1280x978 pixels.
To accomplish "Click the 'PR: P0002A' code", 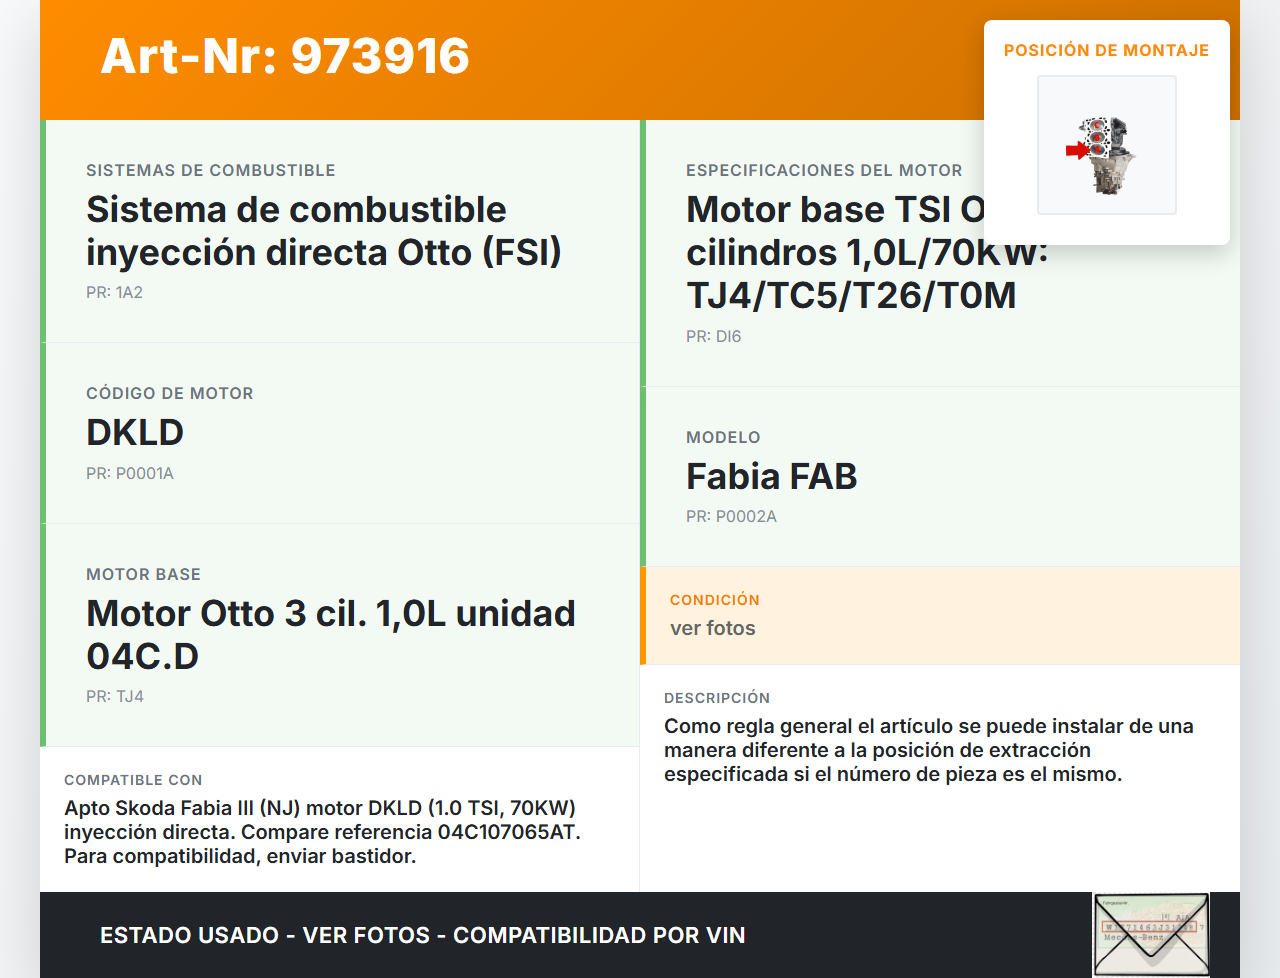I will point(731,517).
